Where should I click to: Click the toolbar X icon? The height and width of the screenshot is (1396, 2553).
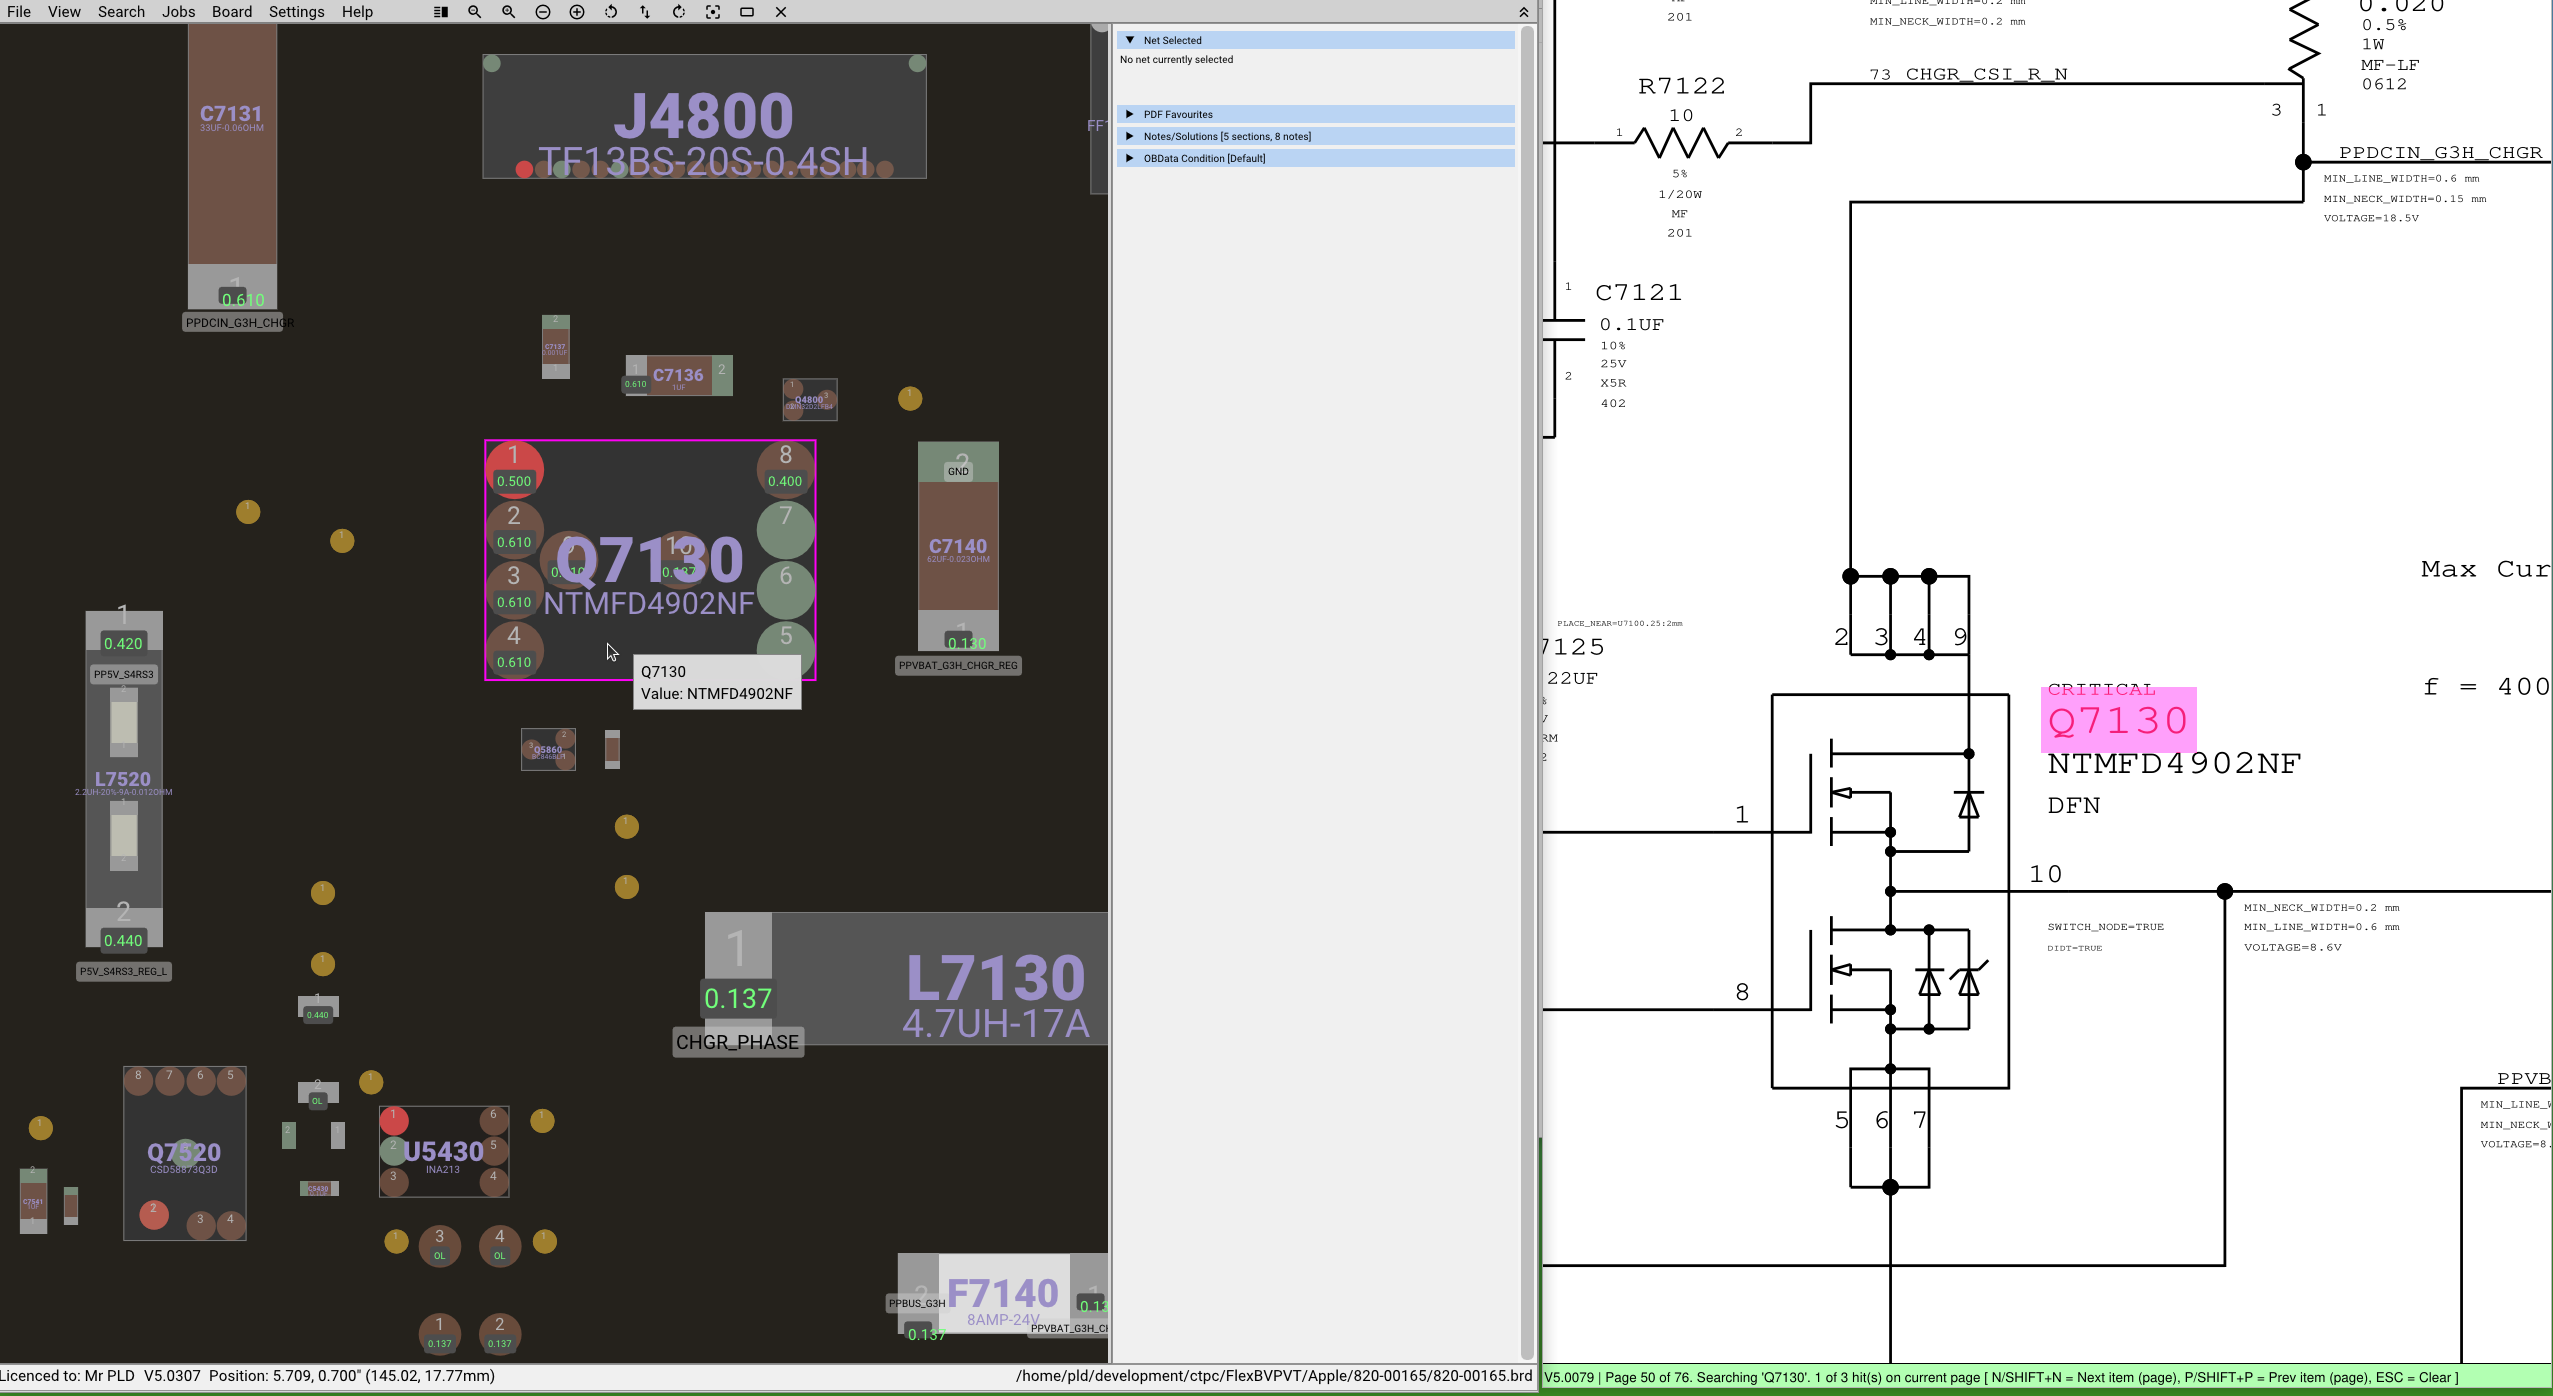pos(781,12)
